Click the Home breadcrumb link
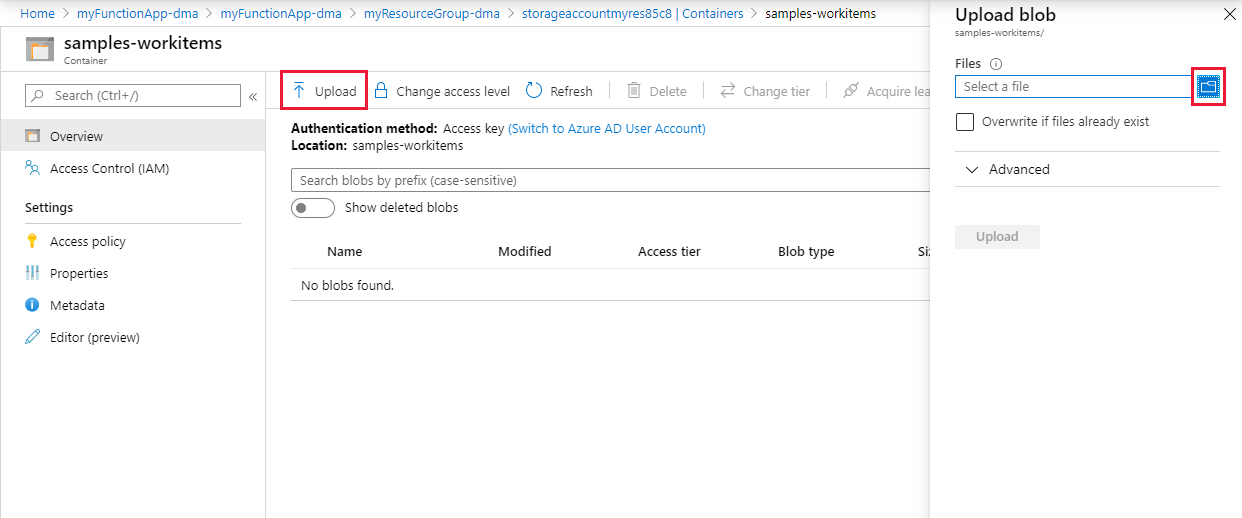The width and height of the screenshot is (1242, 518). click(x=37, y=14)
